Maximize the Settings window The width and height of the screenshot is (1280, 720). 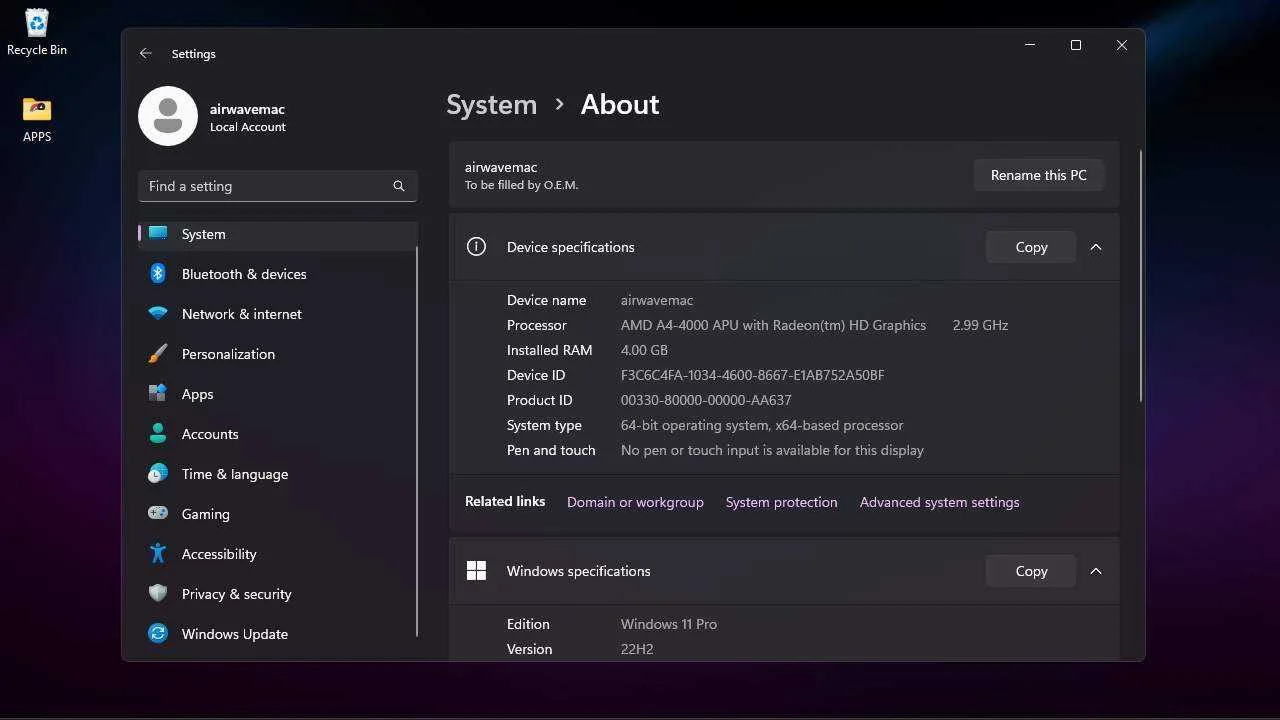(x=1076, y=45)
